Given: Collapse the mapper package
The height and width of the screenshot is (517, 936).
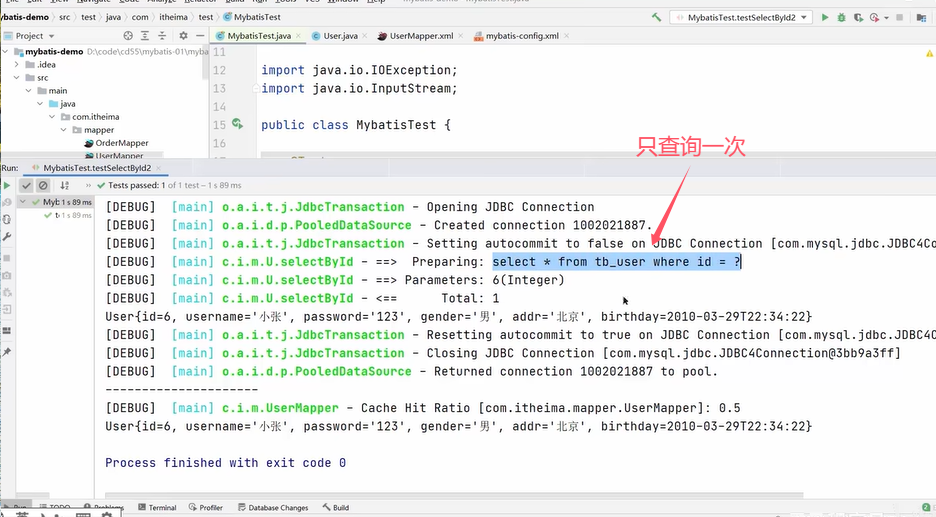Looking at the screenshot, I should tap(63, 130).
